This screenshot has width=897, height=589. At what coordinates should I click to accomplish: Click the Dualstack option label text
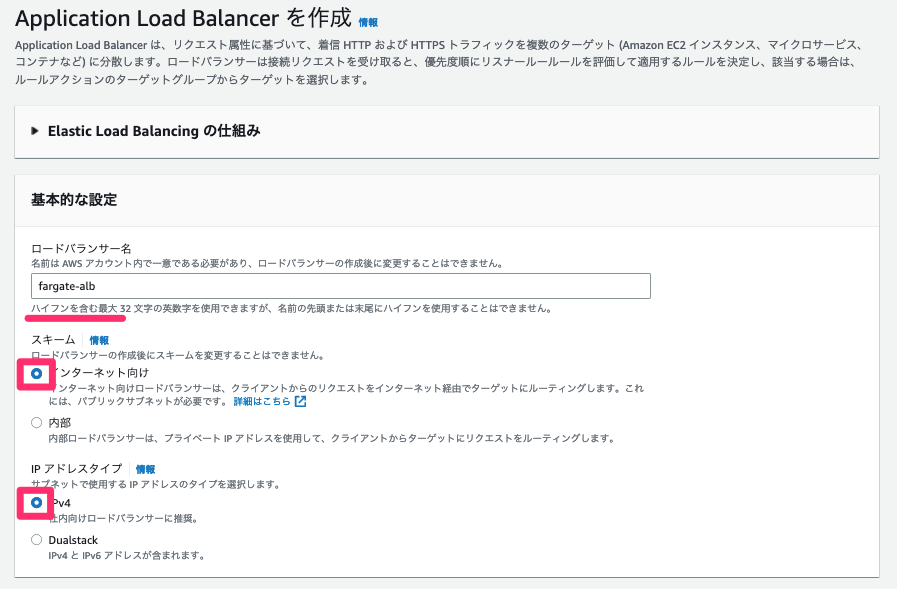click(x=73, y=540)
